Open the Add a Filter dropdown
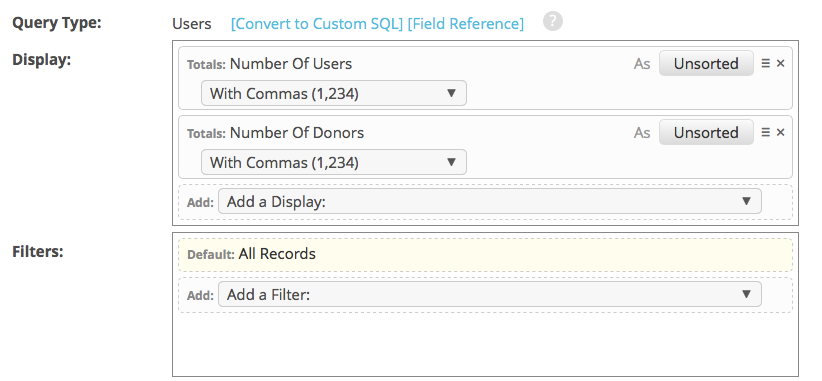Screen dimensions: 822x381 click(490, 295)
